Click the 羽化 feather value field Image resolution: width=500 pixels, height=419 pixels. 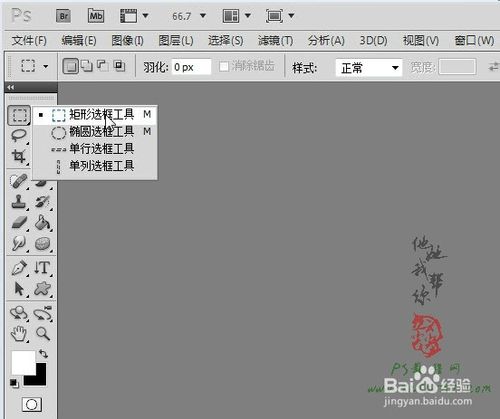(x=191, y=67)
